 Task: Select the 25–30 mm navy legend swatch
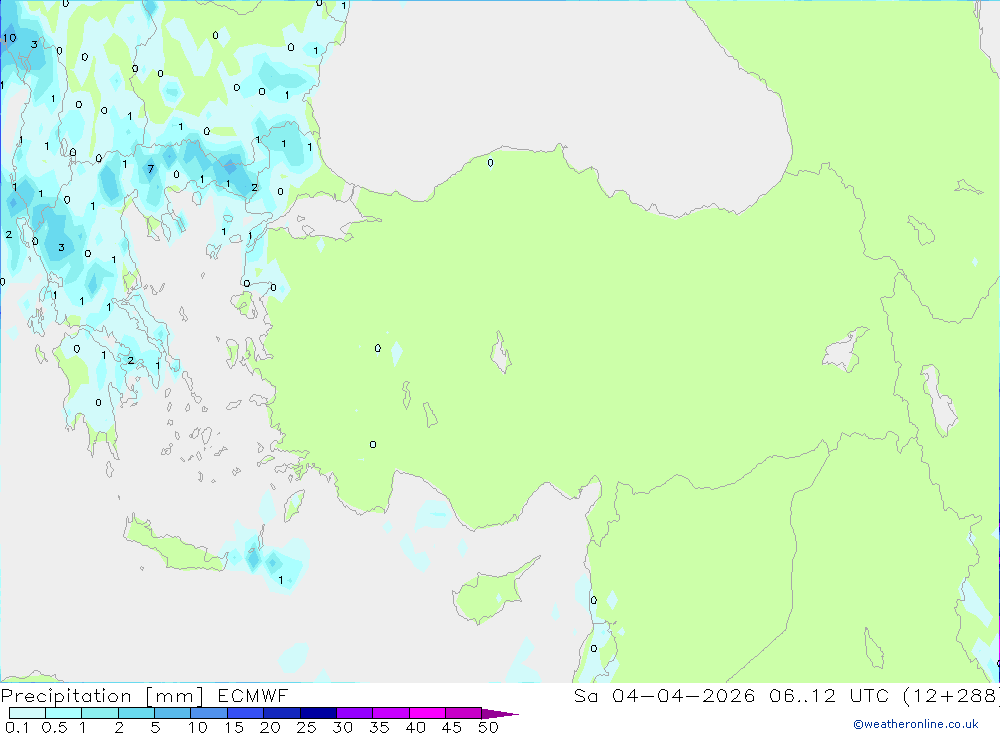[x=318, y=713]
